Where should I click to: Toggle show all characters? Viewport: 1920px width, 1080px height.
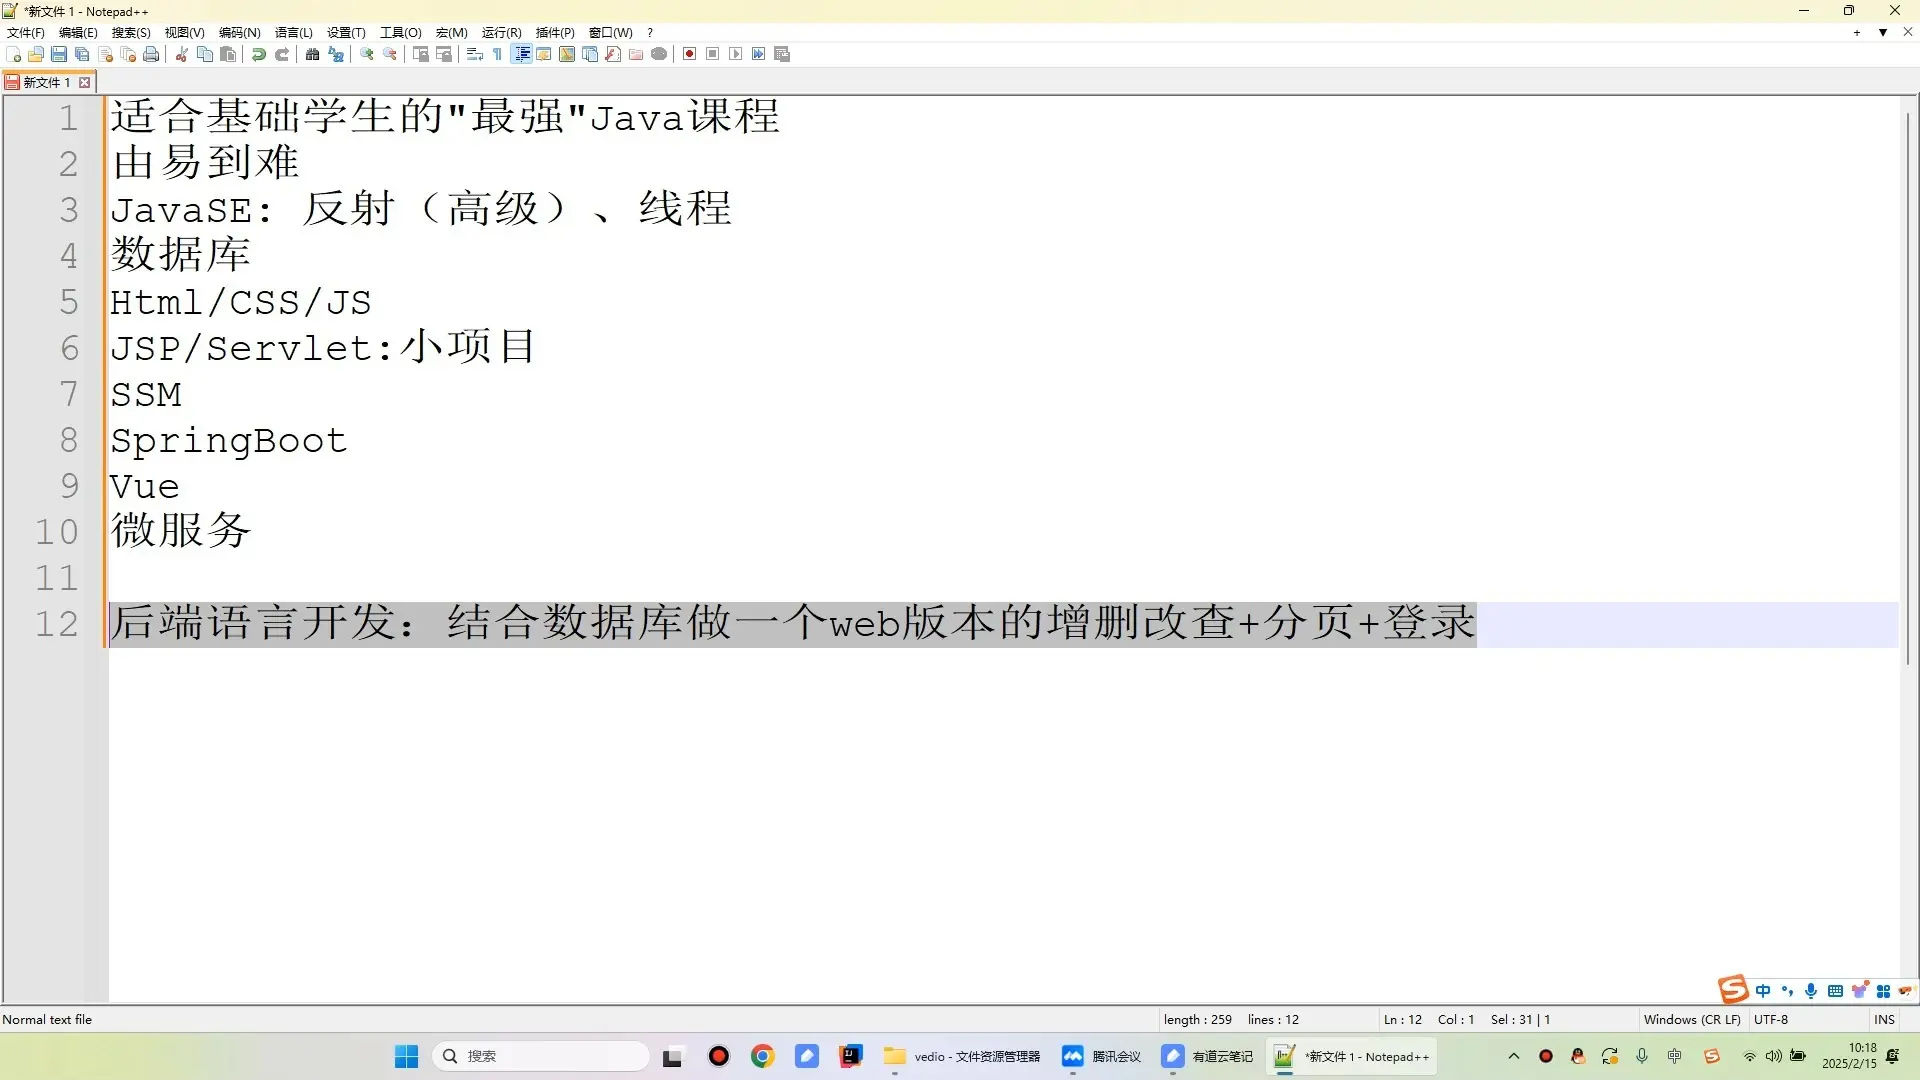pos(497,54)
